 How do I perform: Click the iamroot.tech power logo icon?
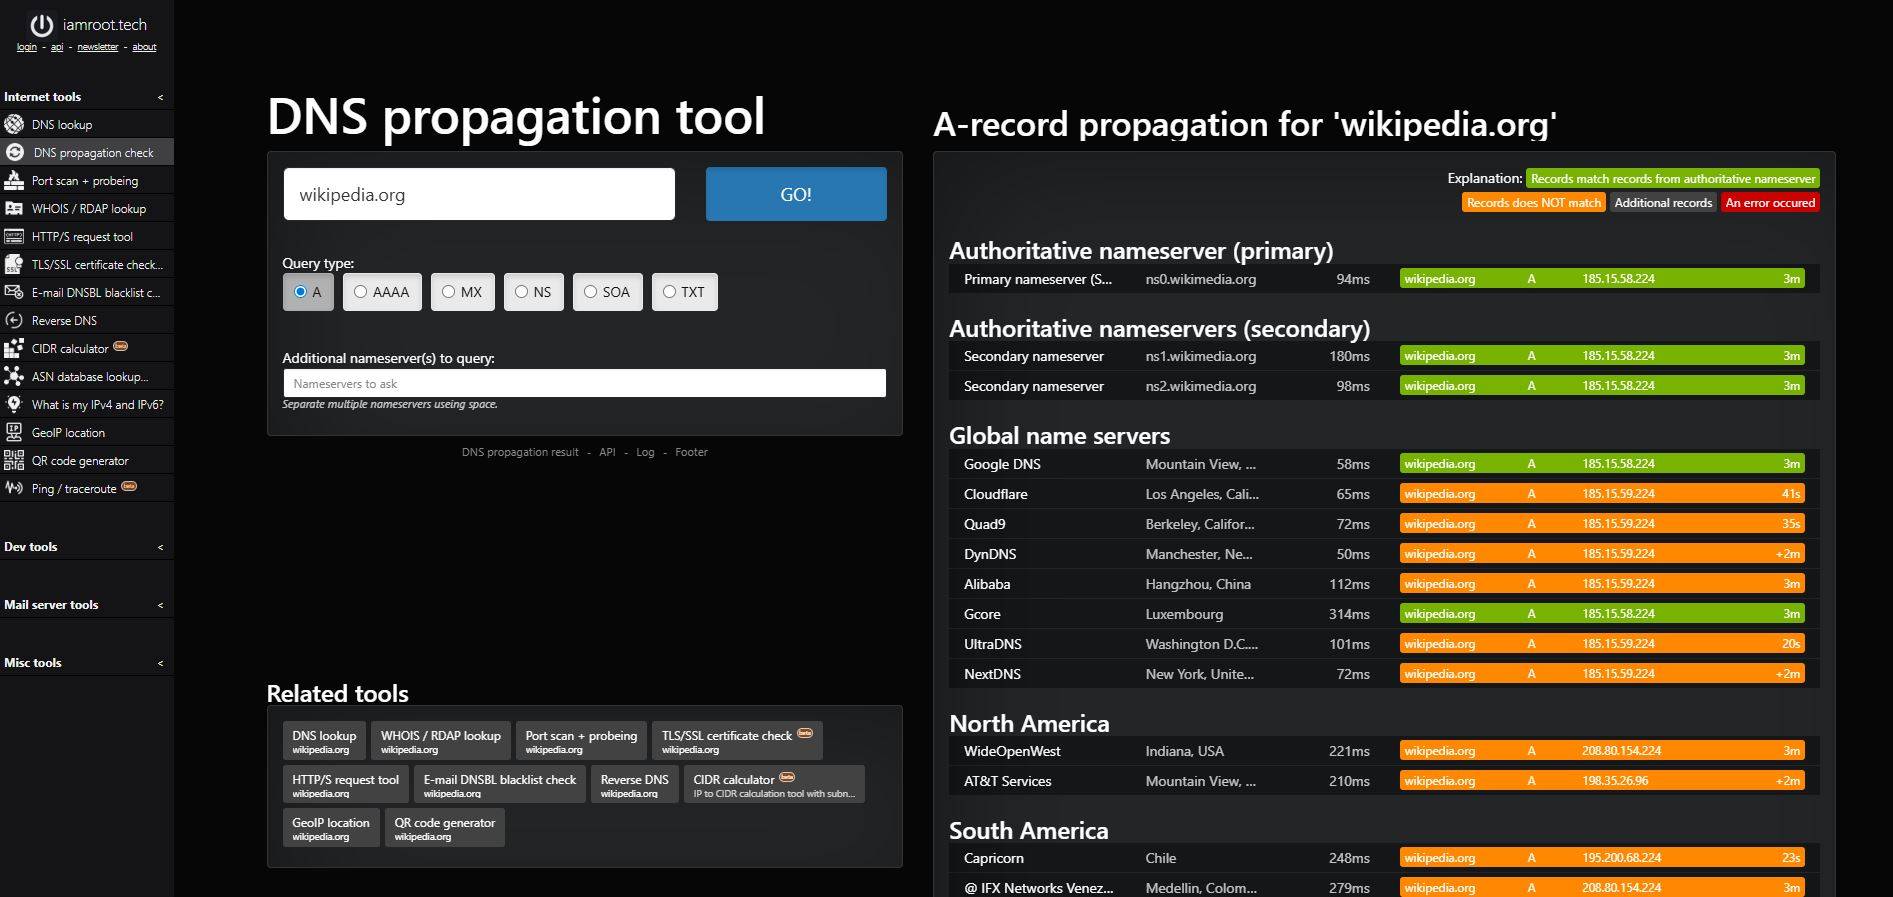tap(41, 25)
